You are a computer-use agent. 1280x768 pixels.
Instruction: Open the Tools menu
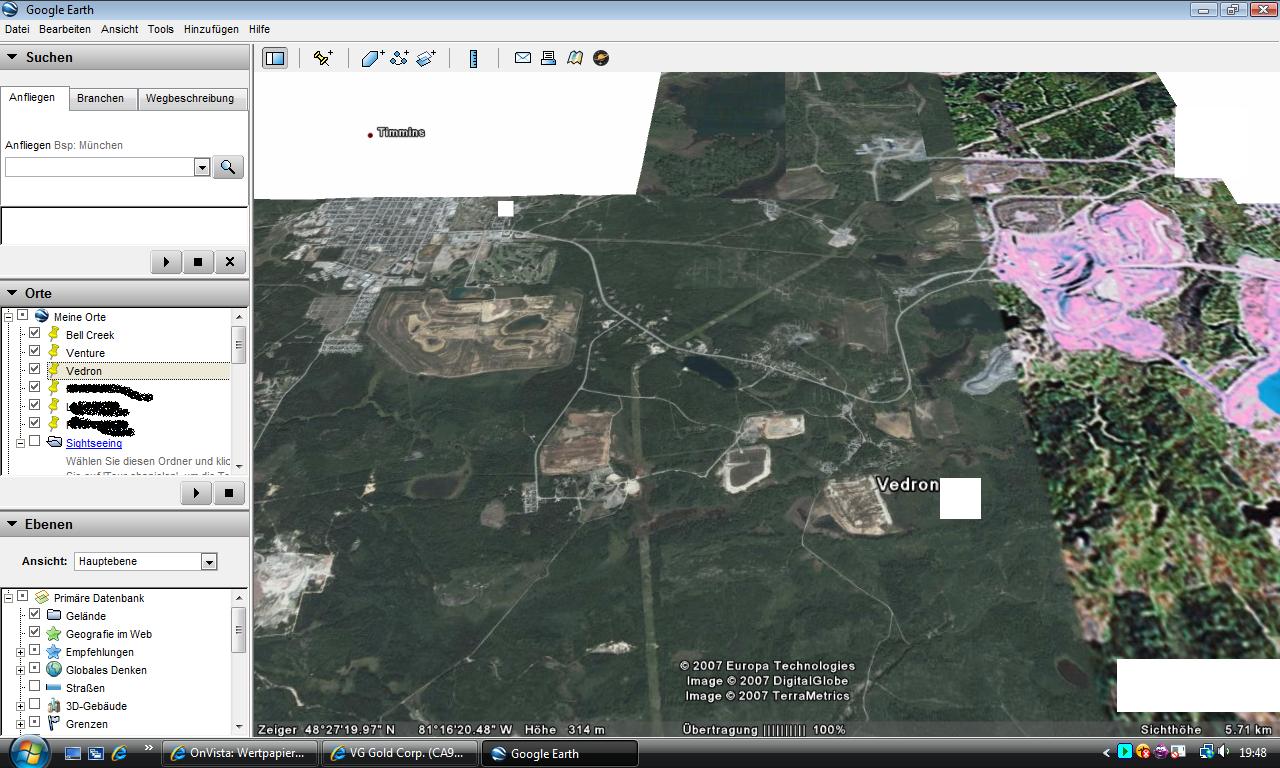click(x=160, y=29)
